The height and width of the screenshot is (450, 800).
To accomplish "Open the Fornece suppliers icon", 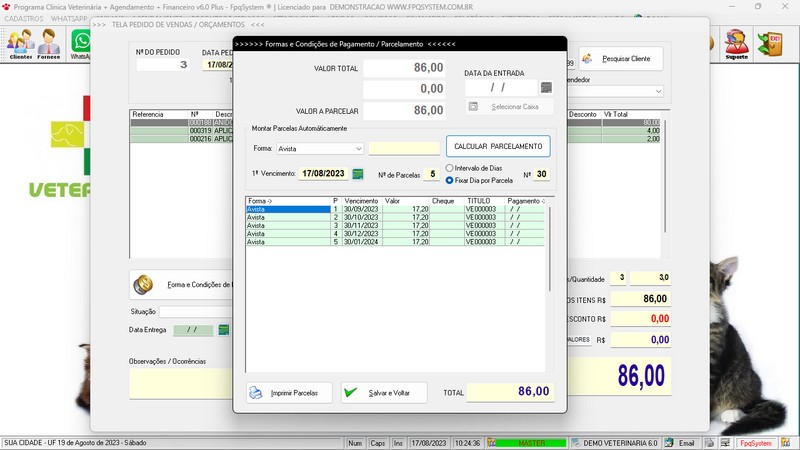I will pyautogui.click(x=48, y=44).
